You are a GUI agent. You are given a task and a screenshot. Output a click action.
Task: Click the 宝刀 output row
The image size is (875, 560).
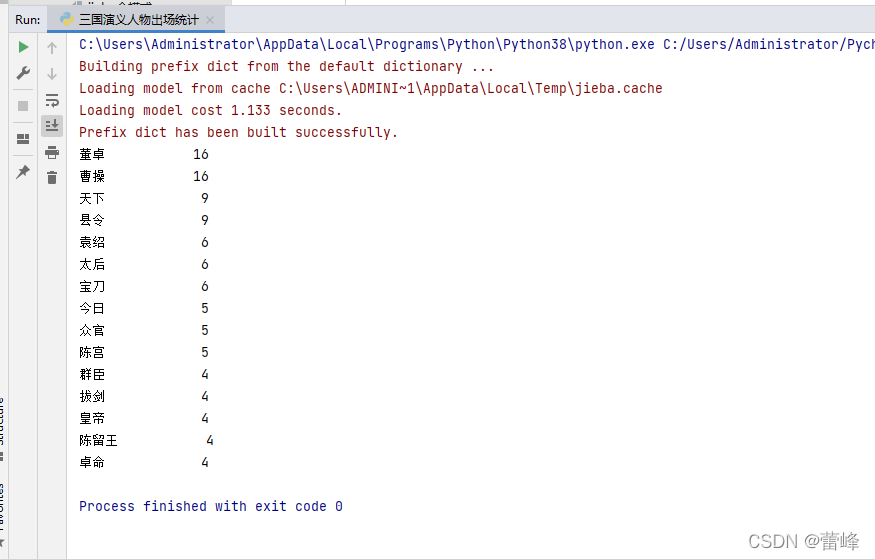[x=144, y=287]
